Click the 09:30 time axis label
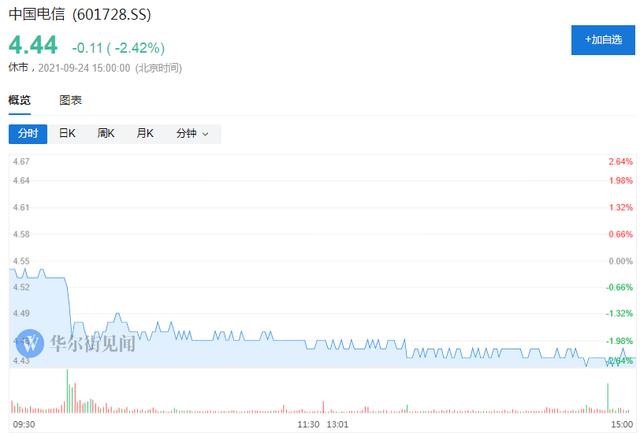The width and height of the screenshot is (640, 433). coord(24,424)
